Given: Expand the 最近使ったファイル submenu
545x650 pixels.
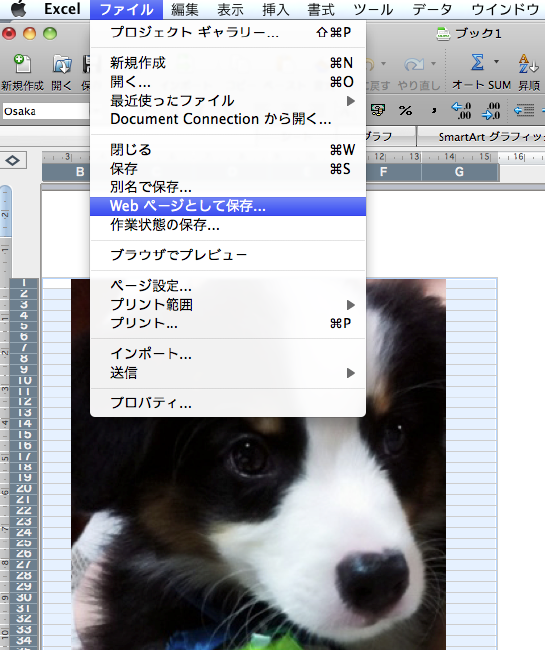Looking at the screenshot, I should [x=228, y=100].
